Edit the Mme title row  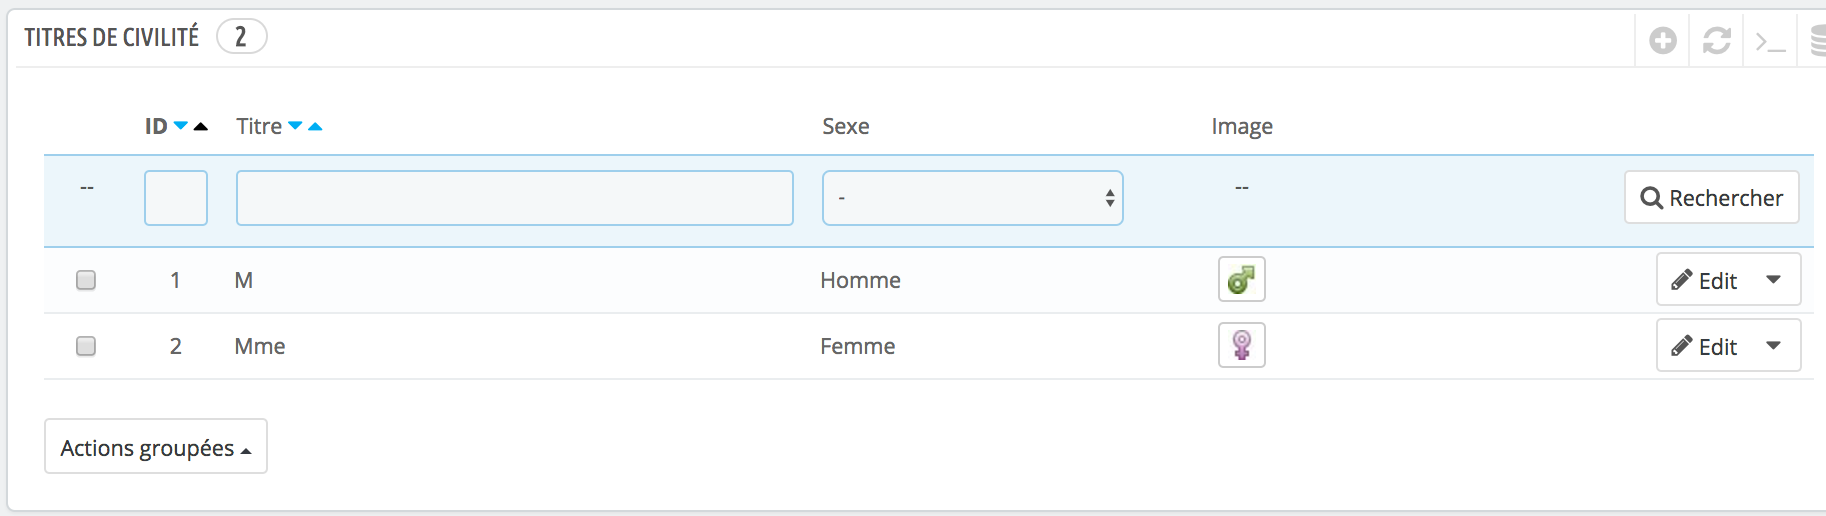click(1705, 346)
